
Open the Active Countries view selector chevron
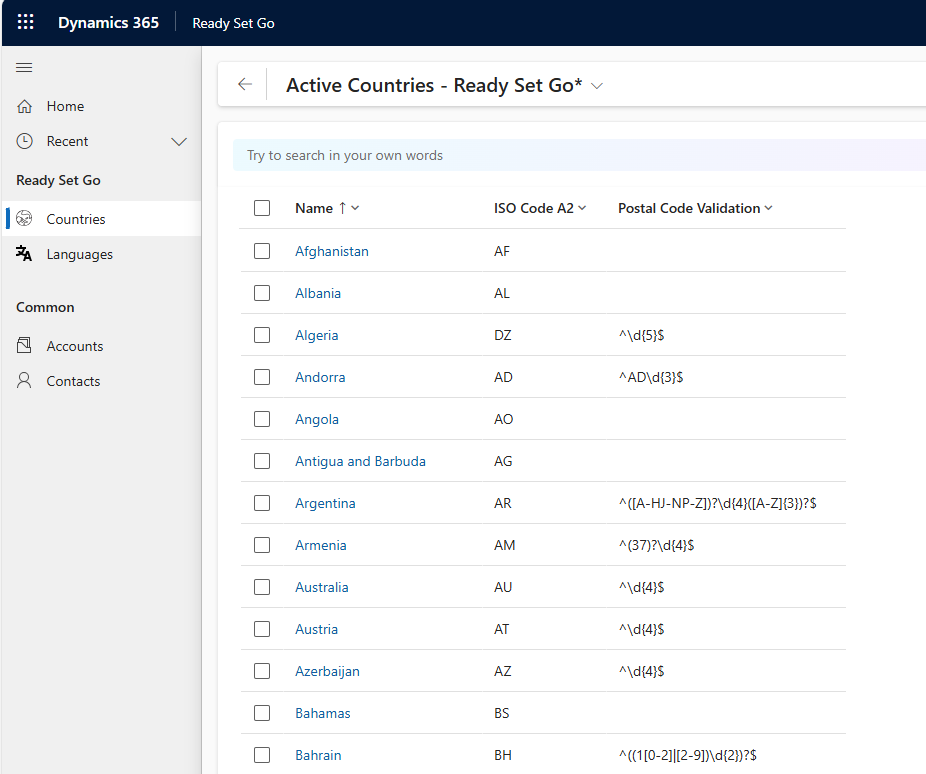[597, 86]
